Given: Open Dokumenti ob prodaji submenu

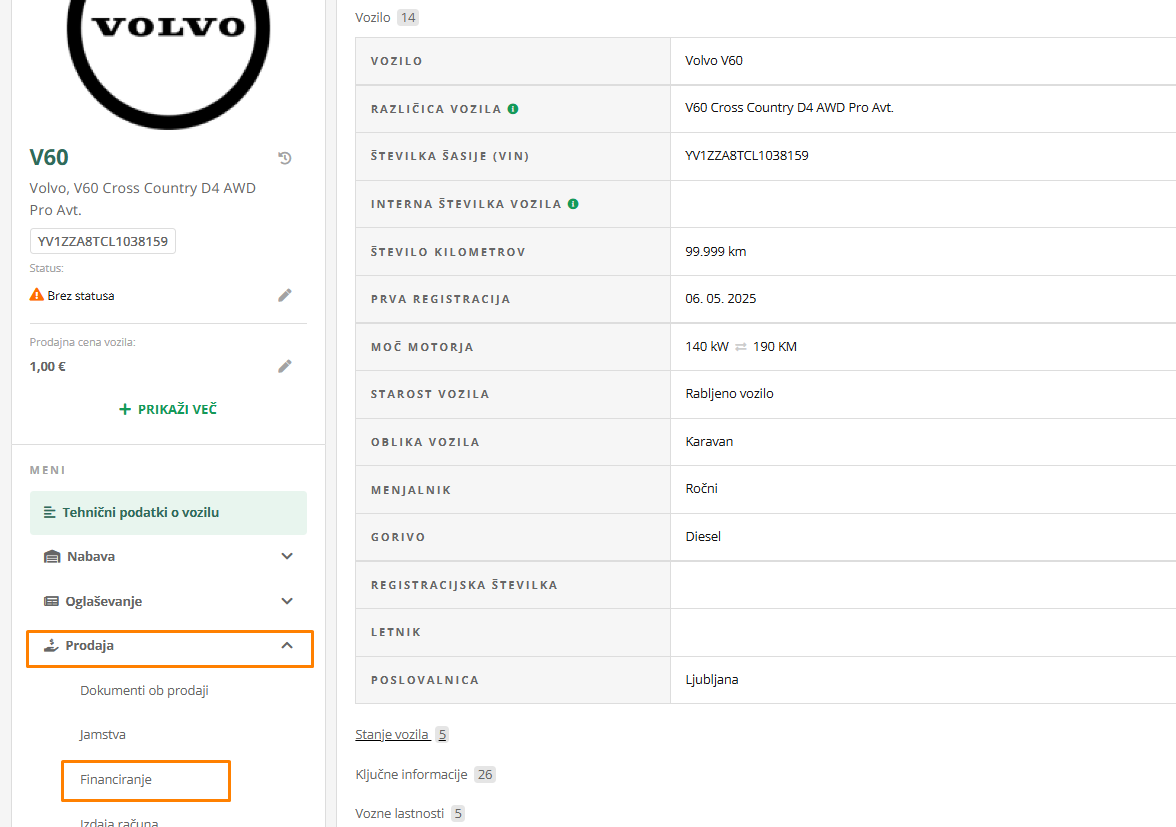Looking at the screenshot, I should point(144,691).
